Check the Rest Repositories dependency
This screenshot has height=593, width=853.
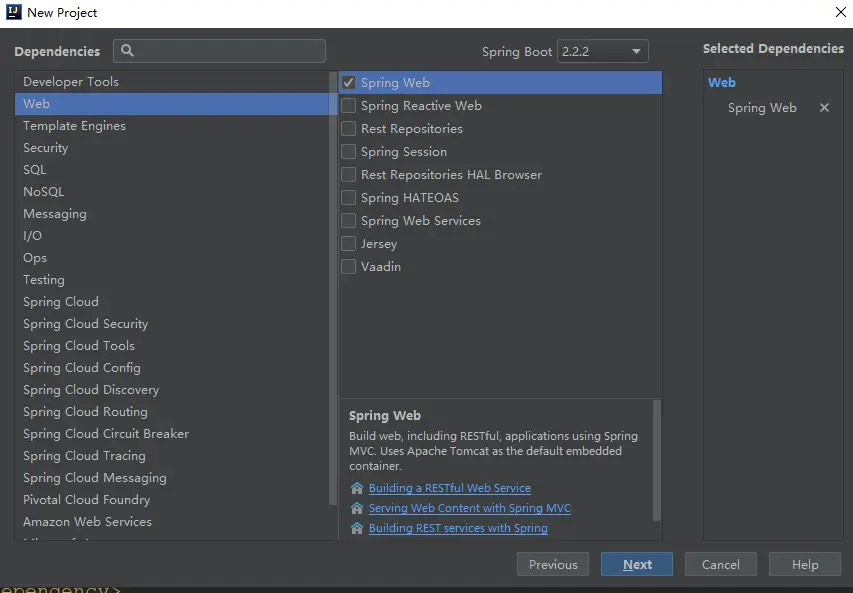tap(348, 128)
